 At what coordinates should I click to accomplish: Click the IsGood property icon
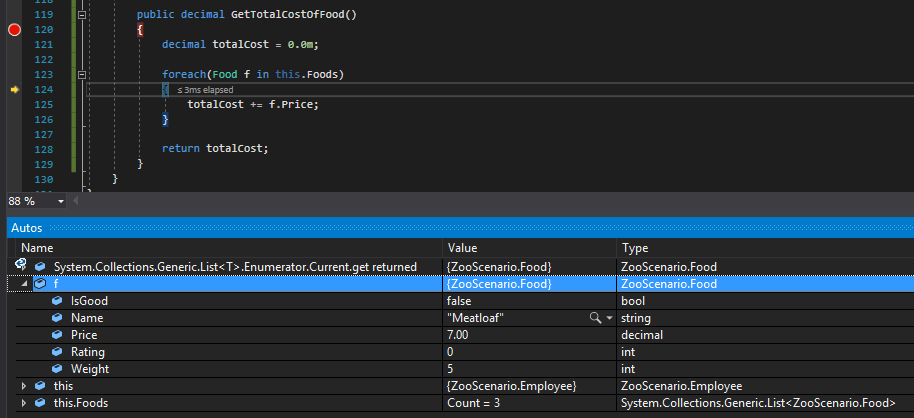point(58,301)
